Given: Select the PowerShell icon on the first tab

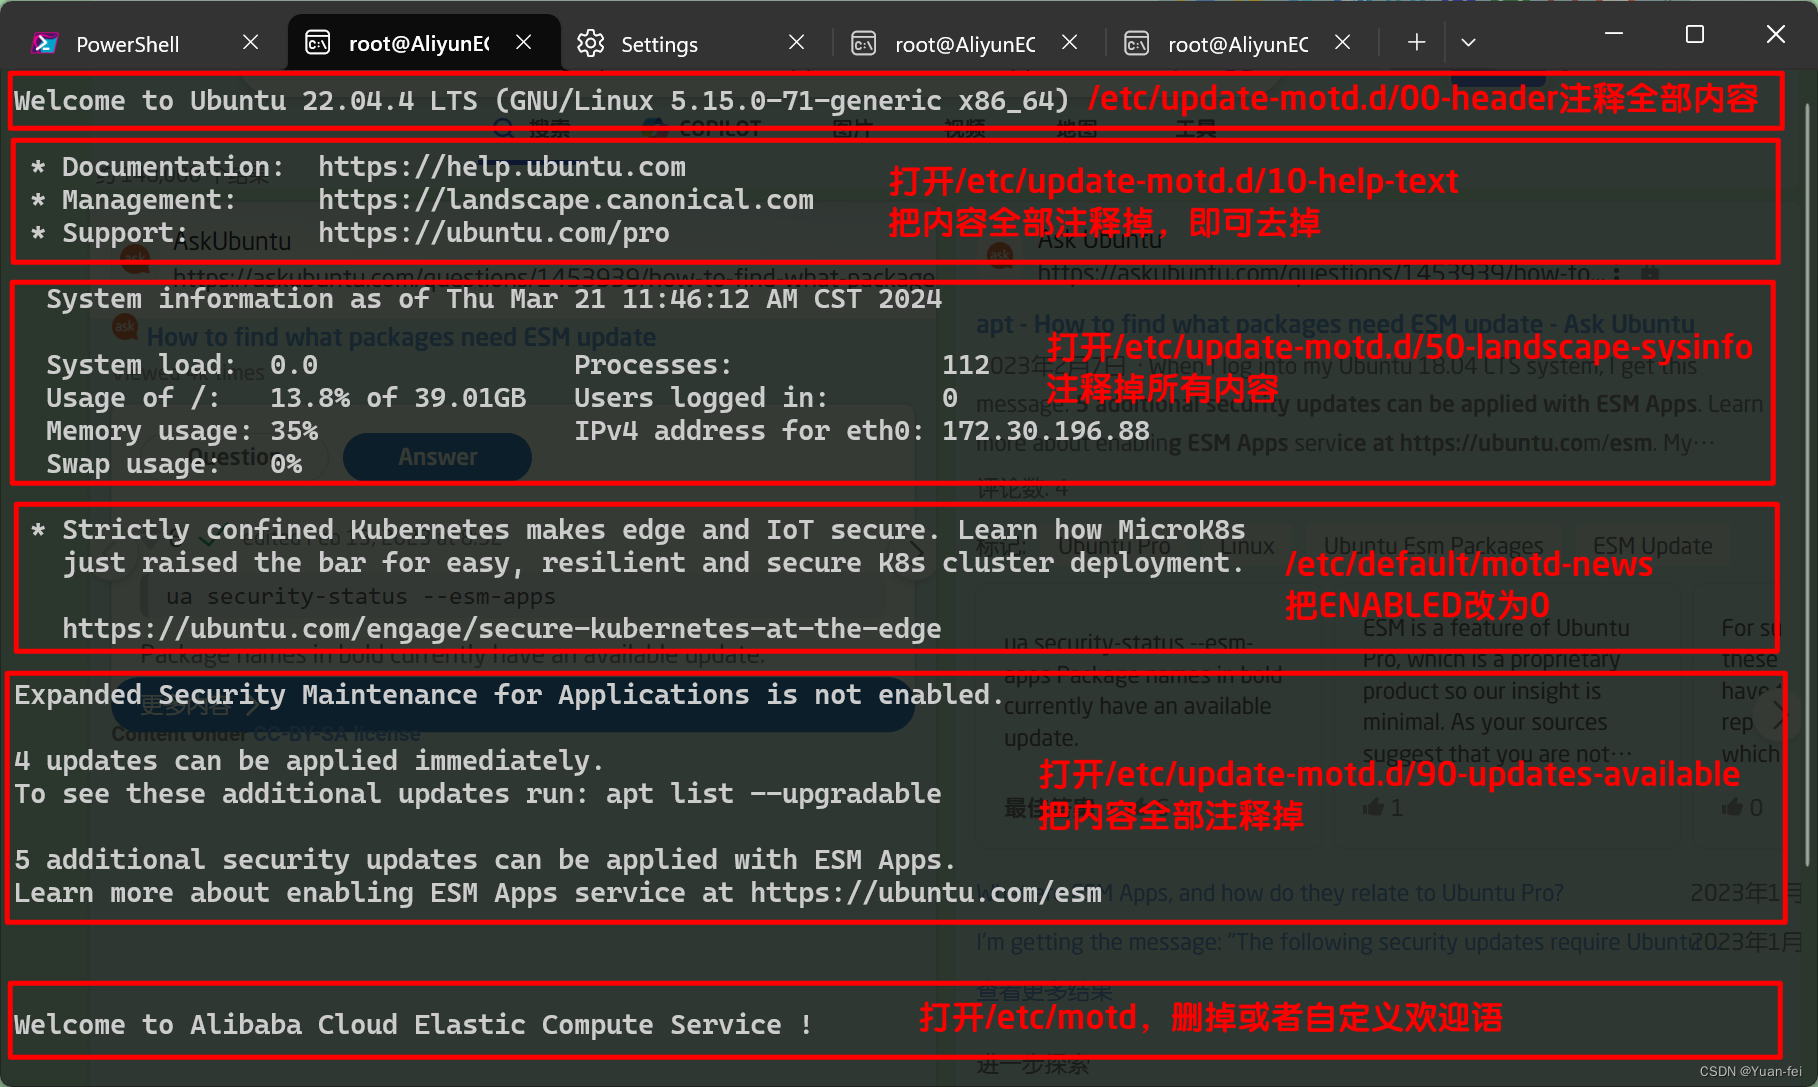Looking at the screenshot, I should tap(44, 43).
